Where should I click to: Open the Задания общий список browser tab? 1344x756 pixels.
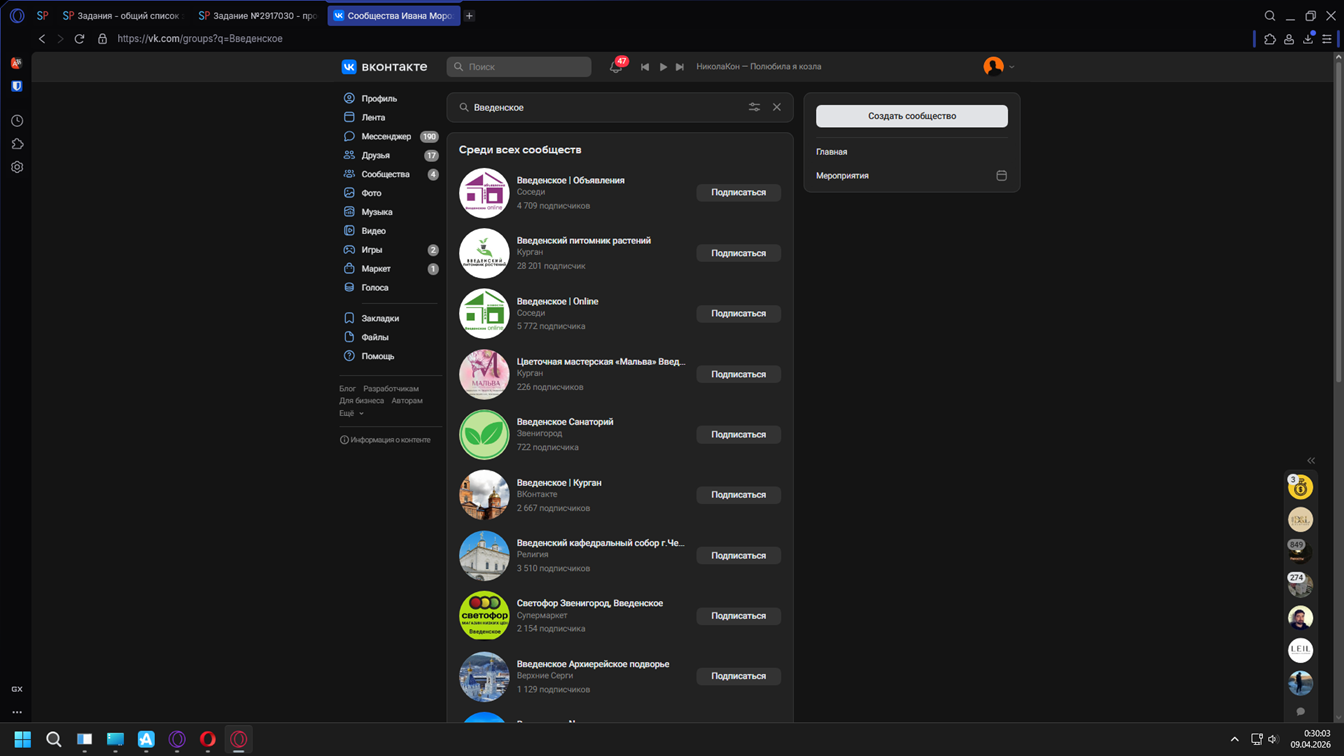(122, 16)
